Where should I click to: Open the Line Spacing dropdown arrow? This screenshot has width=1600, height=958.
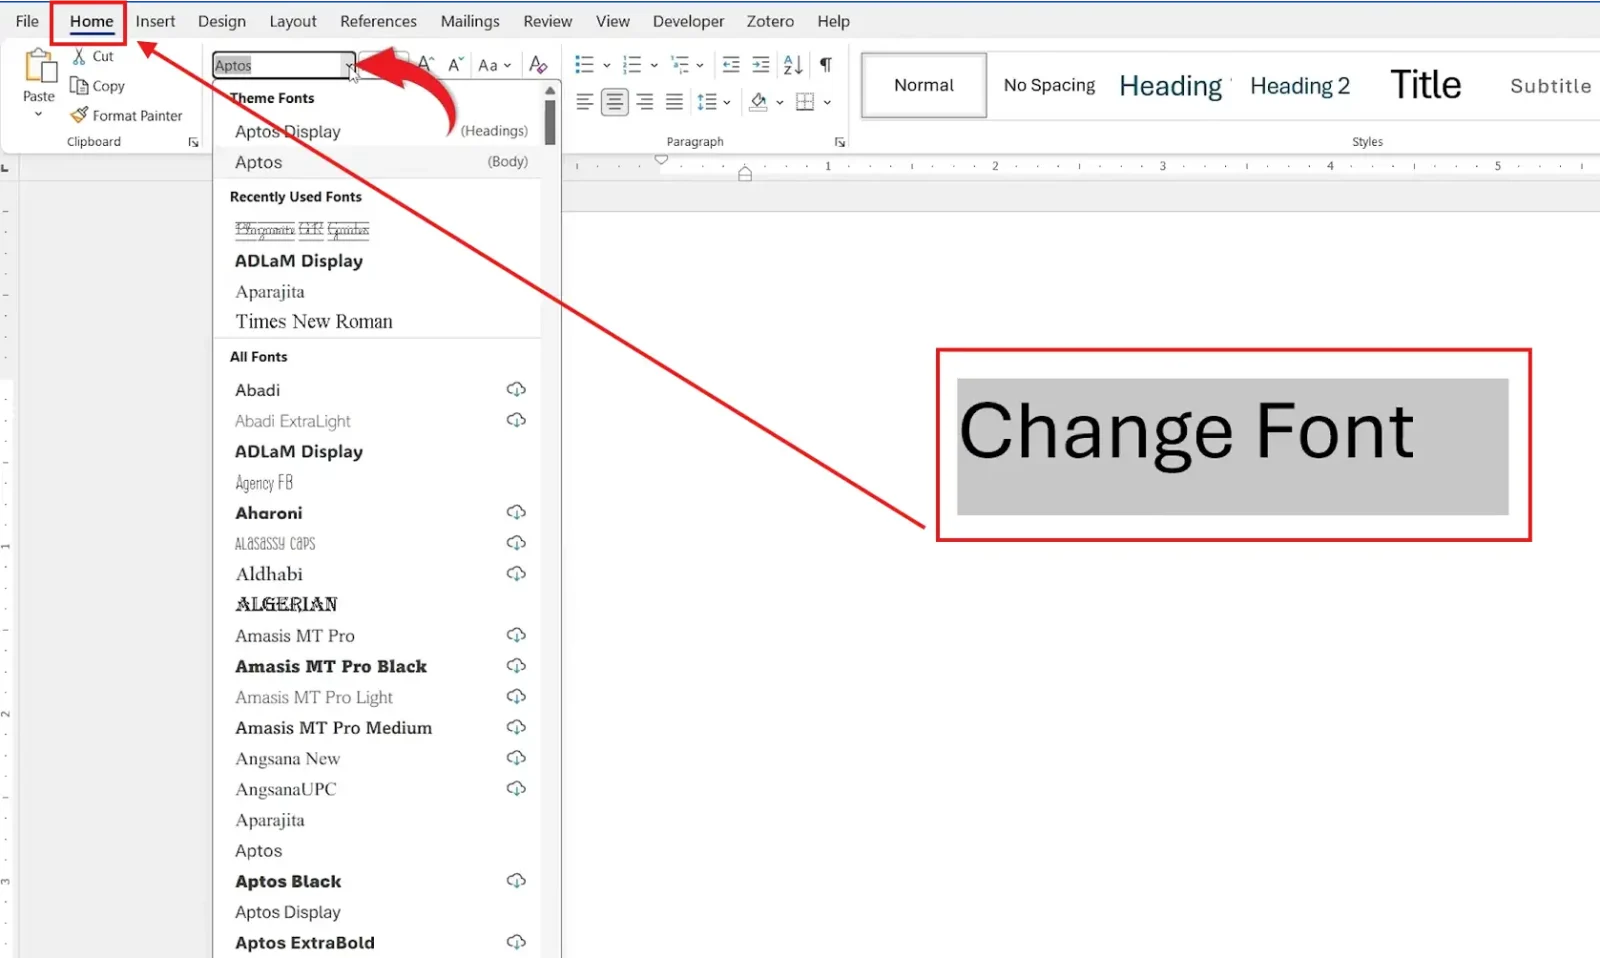[727, 103]
